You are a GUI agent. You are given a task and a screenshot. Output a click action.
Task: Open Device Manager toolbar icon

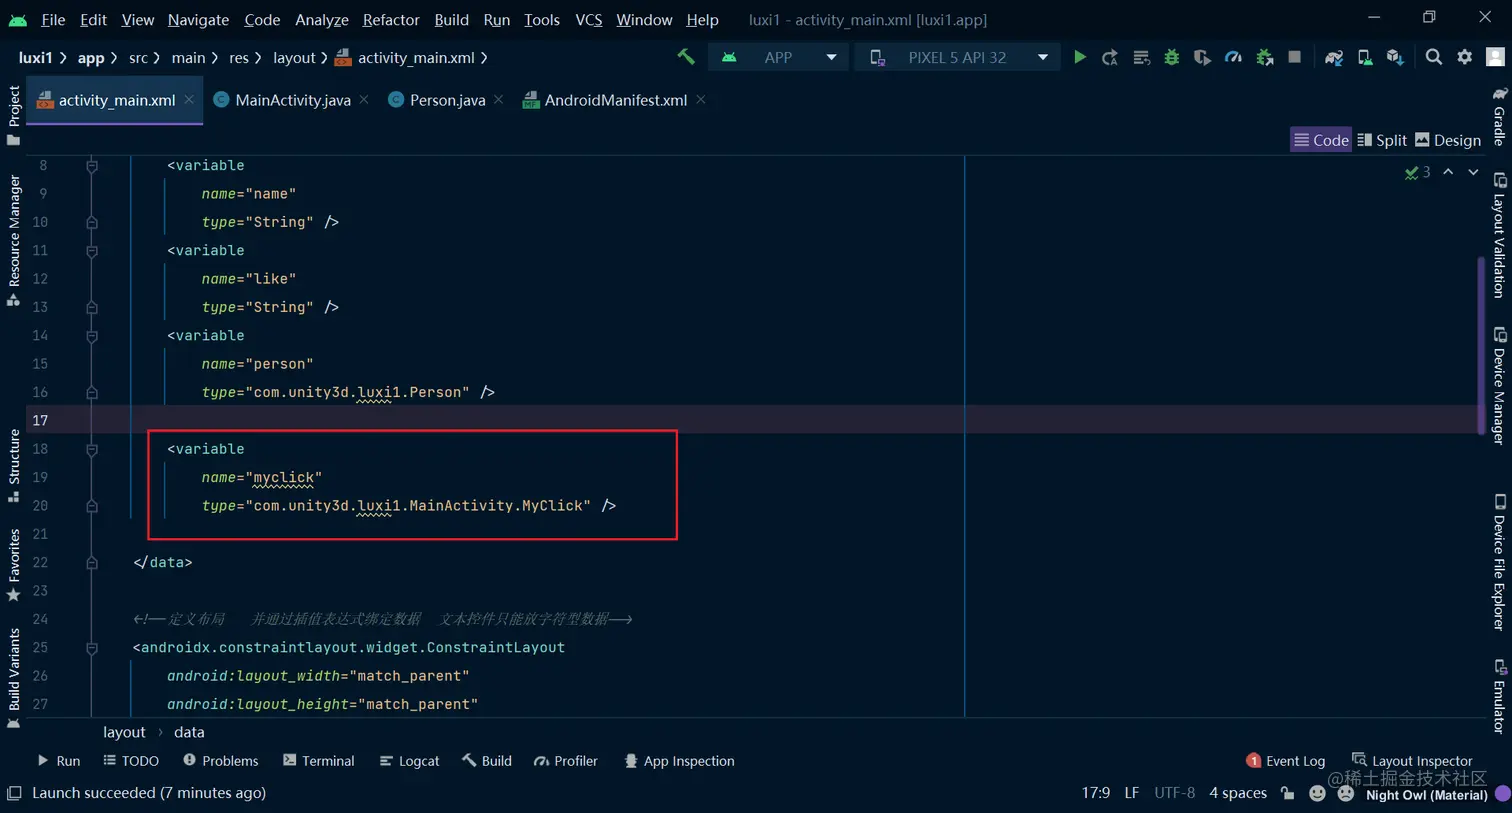pos(1365,57)
